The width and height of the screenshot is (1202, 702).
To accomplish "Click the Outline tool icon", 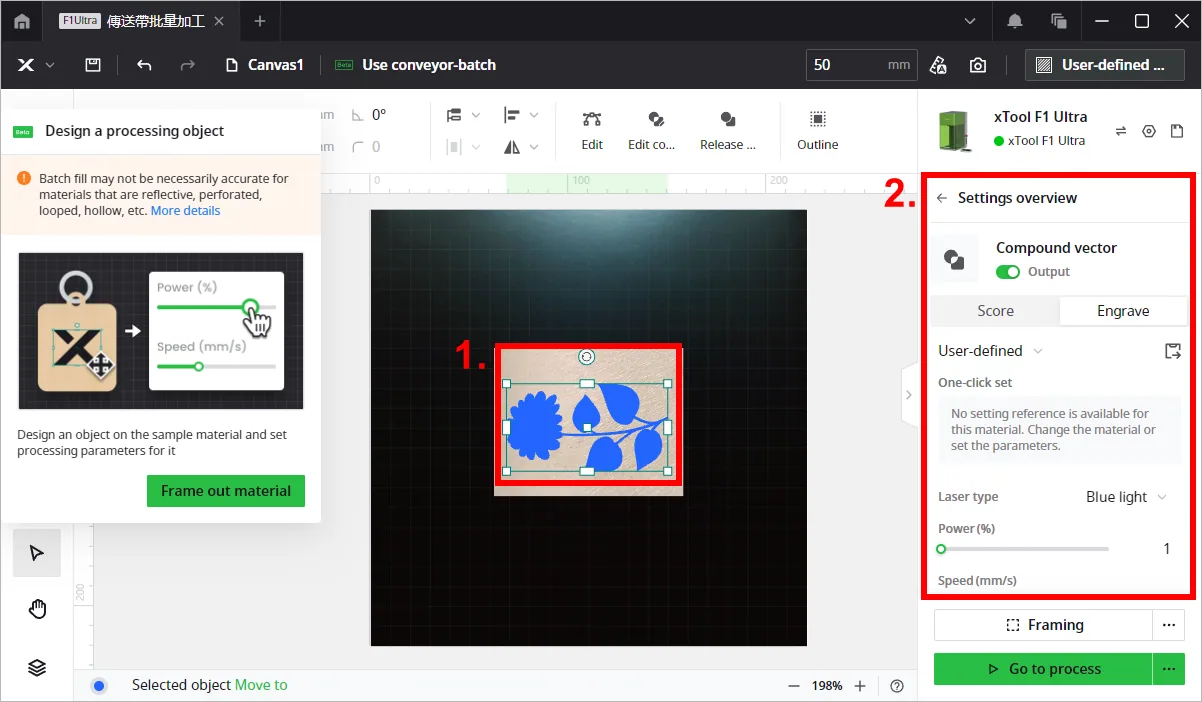I will (817, 120).
